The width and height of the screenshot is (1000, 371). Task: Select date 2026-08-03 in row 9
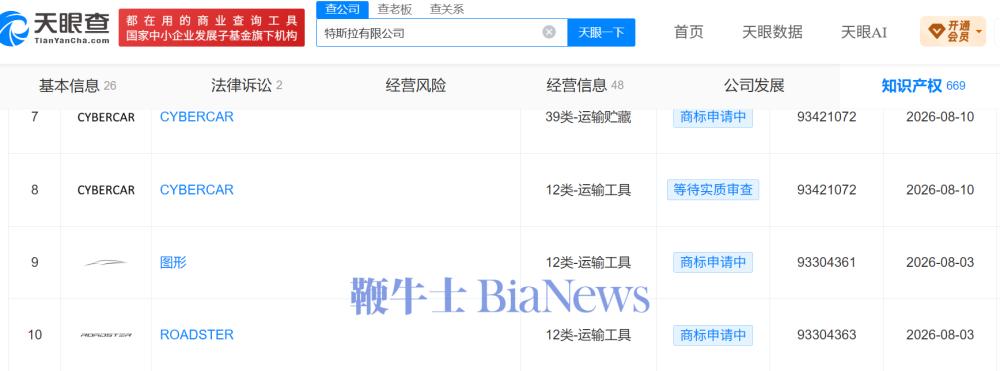tap(940, 262)
